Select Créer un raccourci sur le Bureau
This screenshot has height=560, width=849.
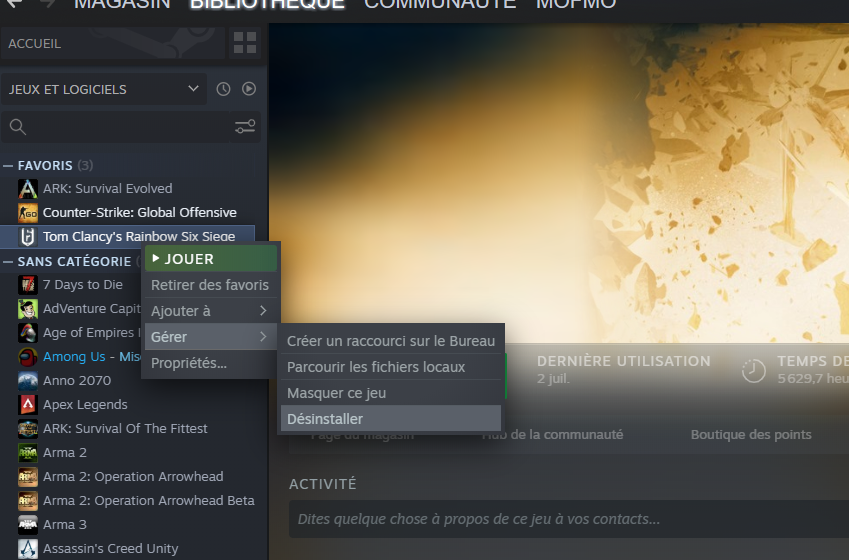click(391, 341)
